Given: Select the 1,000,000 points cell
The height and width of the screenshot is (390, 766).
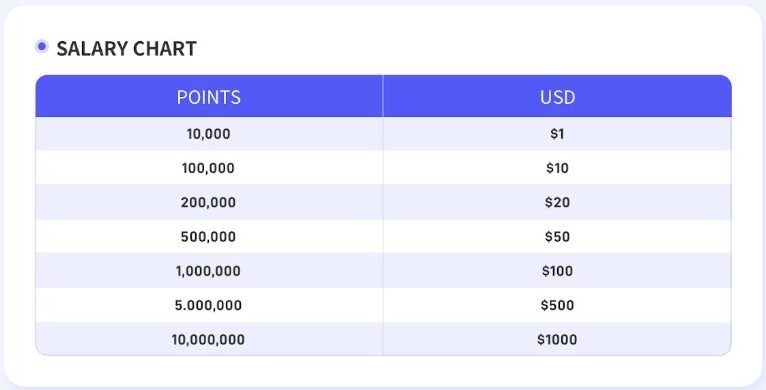Looking at the screenshot, I should (x=209, y=271).
